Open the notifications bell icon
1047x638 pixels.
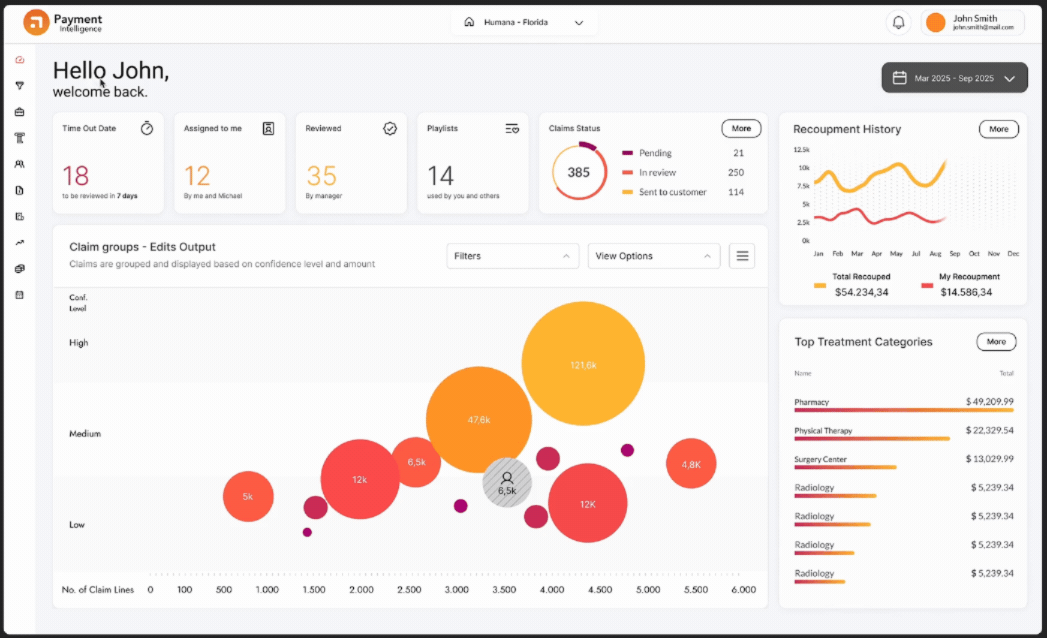click(x=898, y=22)
